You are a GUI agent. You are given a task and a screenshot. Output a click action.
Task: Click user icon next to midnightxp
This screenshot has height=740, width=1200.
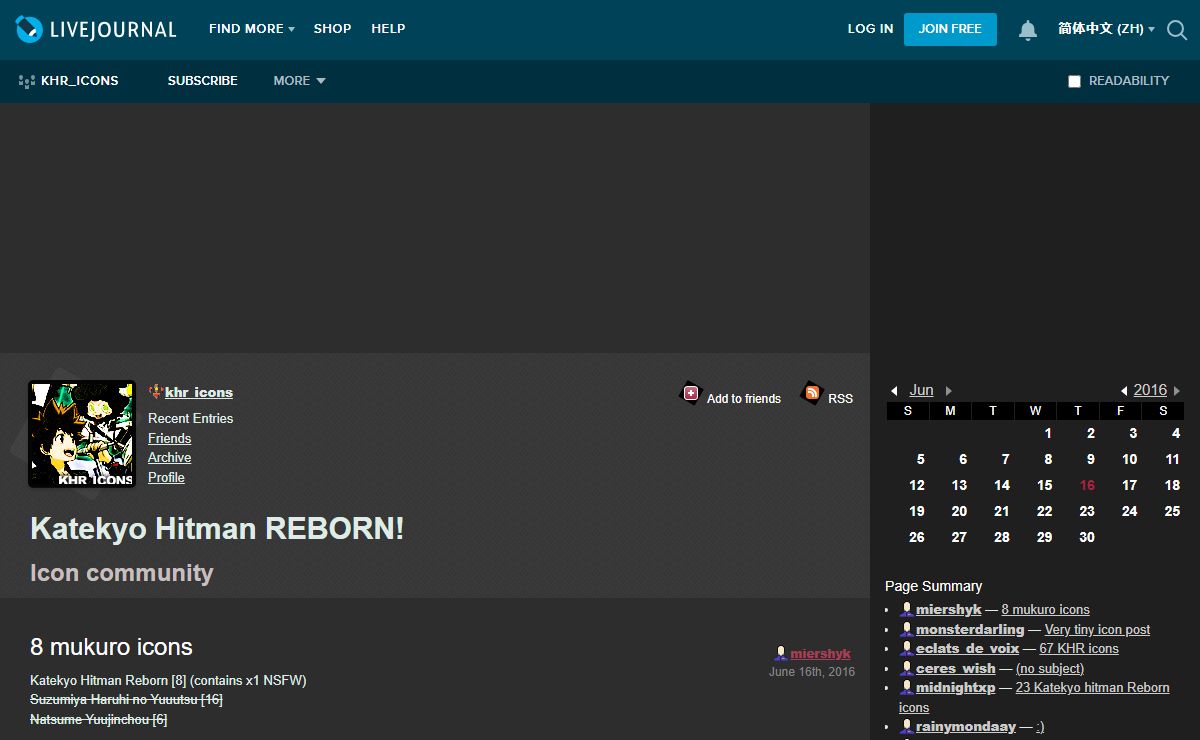tap(907, 687)
